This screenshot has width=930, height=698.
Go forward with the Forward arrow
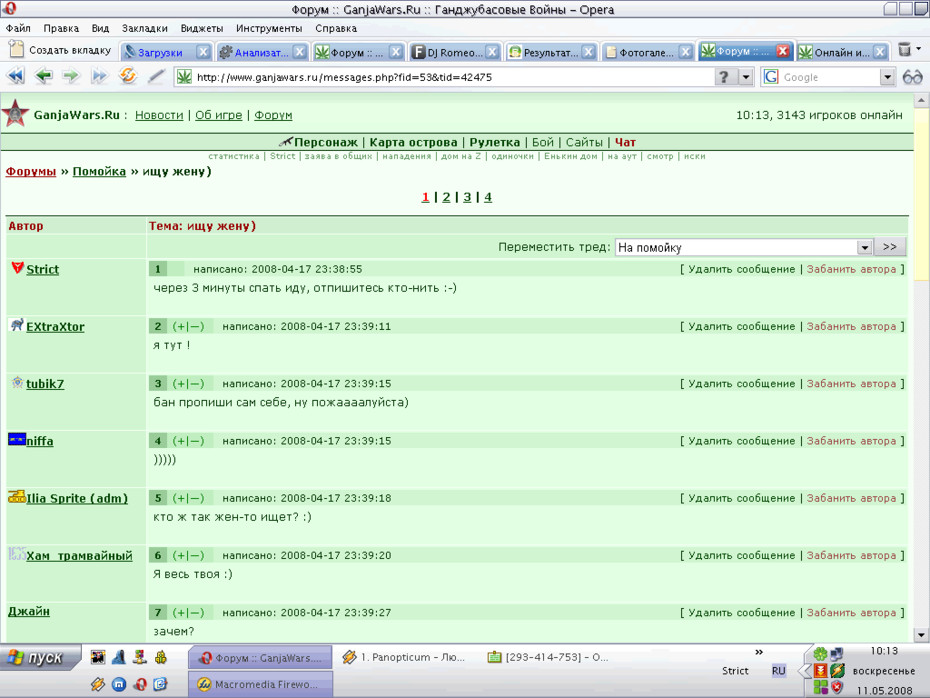click(x=71, y=77)
